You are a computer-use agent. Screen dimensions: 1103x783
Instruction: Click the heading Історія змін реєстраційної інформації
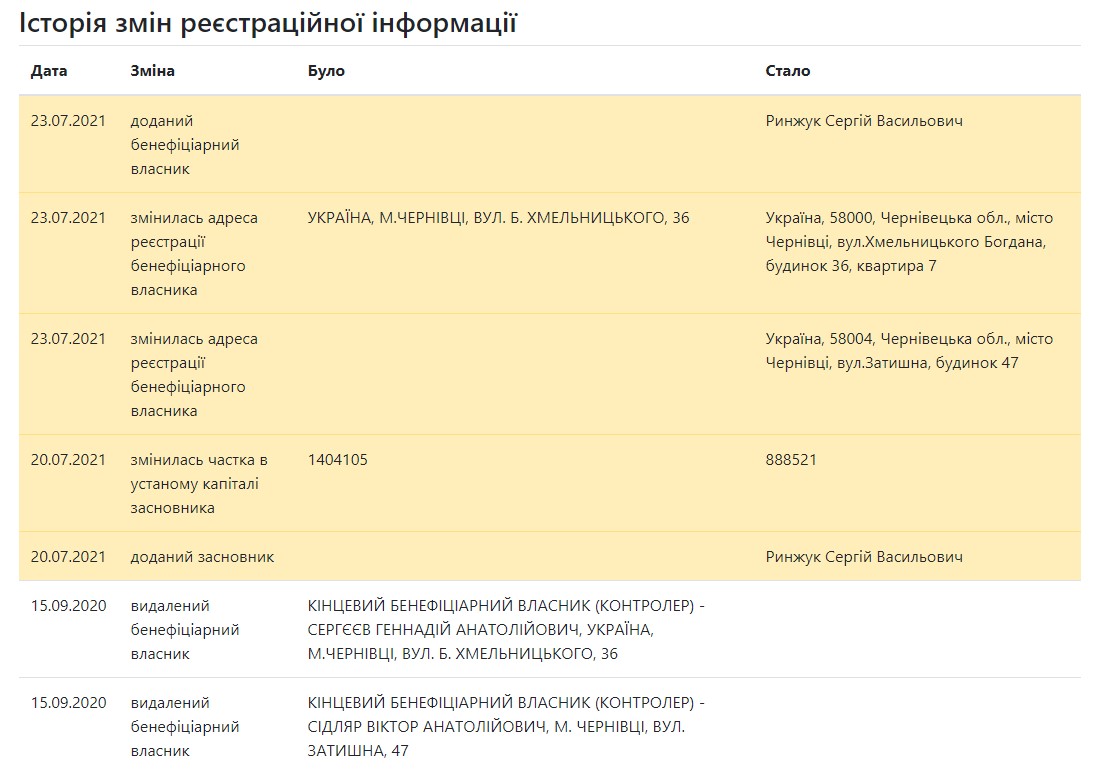[268, 23]
